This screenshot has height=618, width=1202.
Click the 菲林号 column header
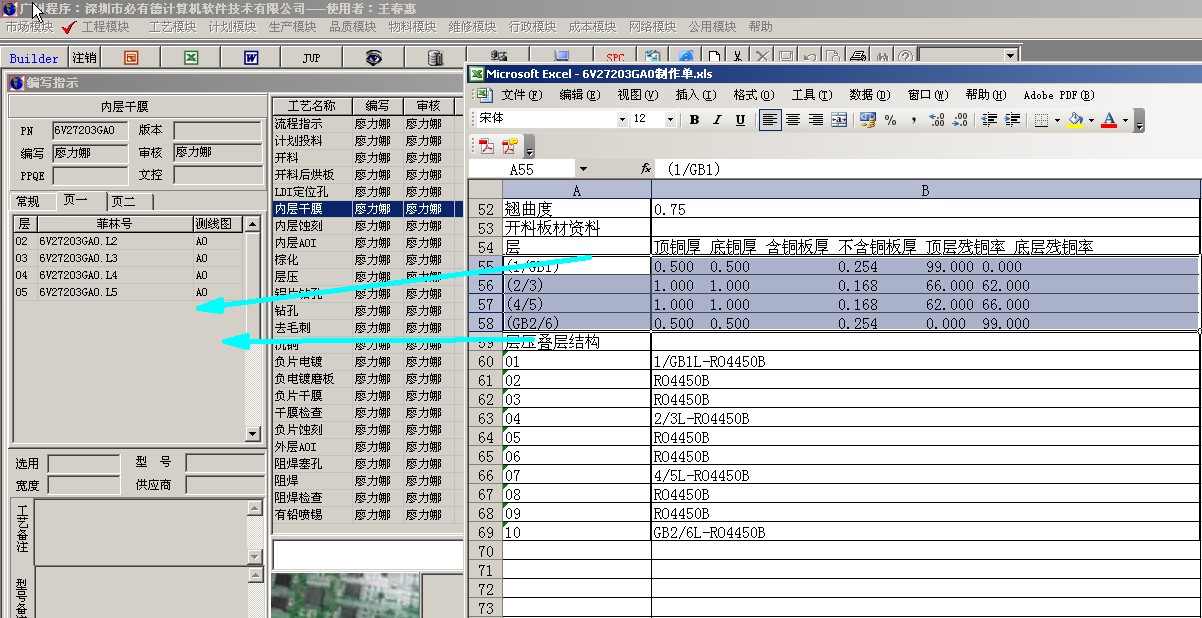click(x=114, y=224)
